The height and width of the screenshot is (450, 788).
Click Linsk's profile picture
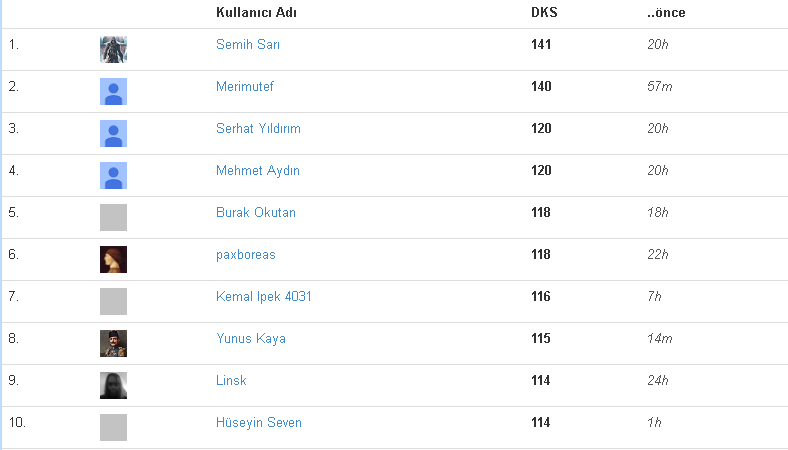pos(113,385)
